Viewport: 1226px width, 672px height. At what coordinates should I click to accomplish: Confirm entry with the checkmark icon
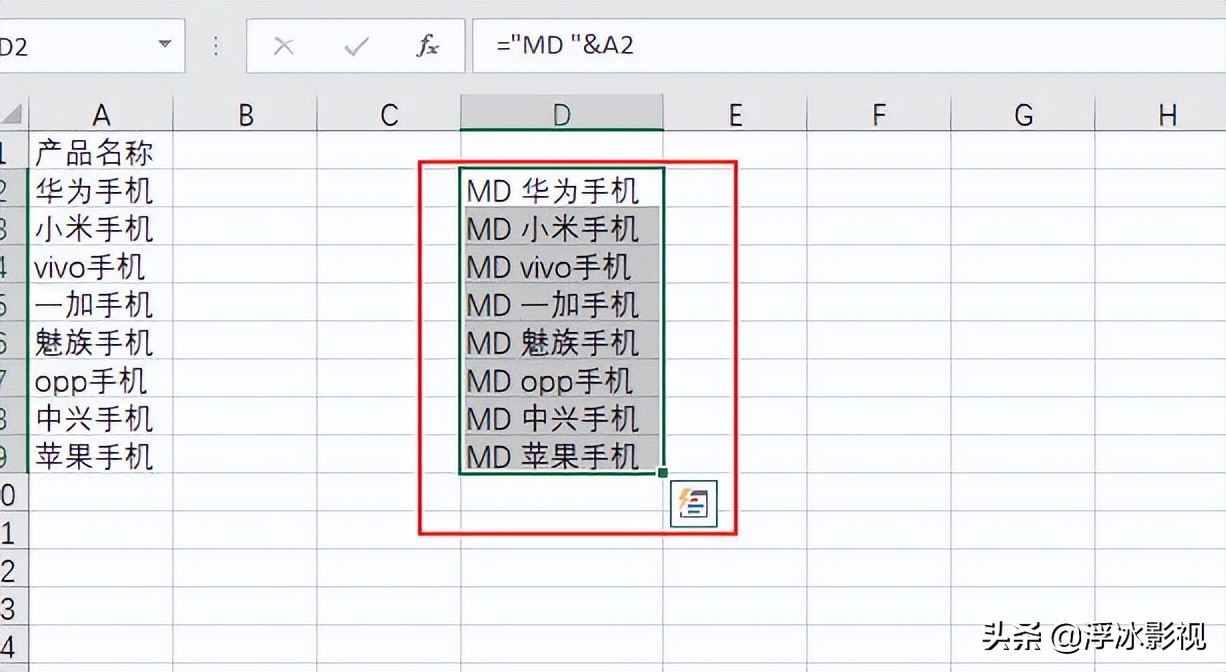tap(353, 45)
